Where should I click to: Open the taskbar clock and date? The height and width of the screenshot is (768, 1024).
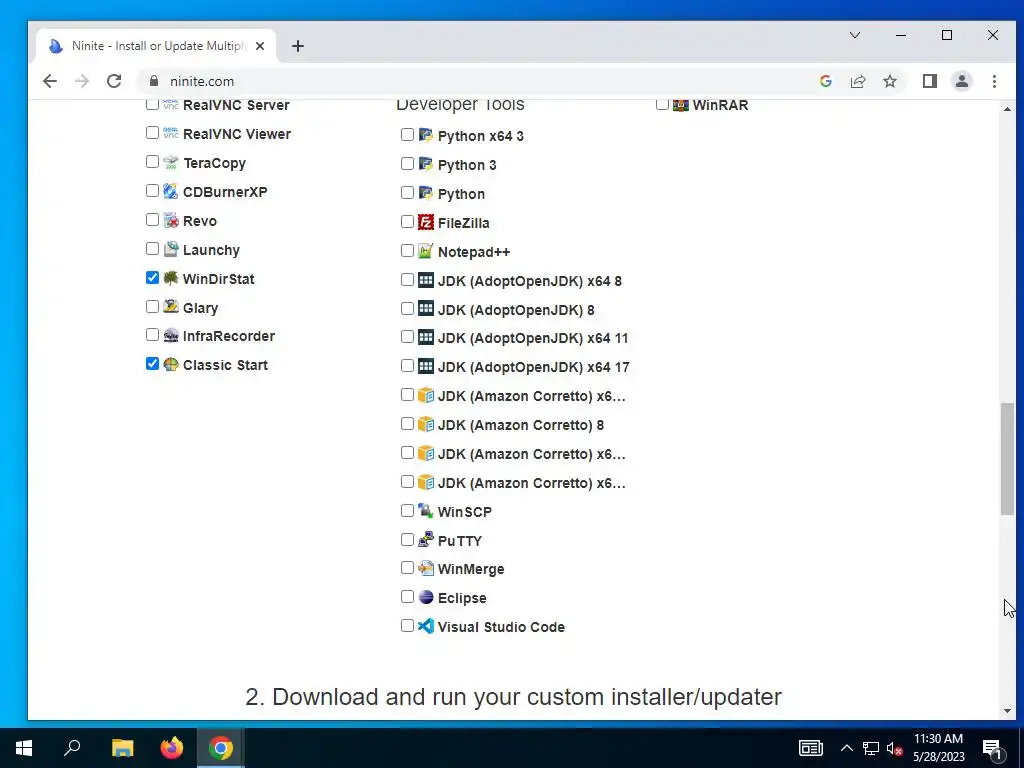pos(938,748)
